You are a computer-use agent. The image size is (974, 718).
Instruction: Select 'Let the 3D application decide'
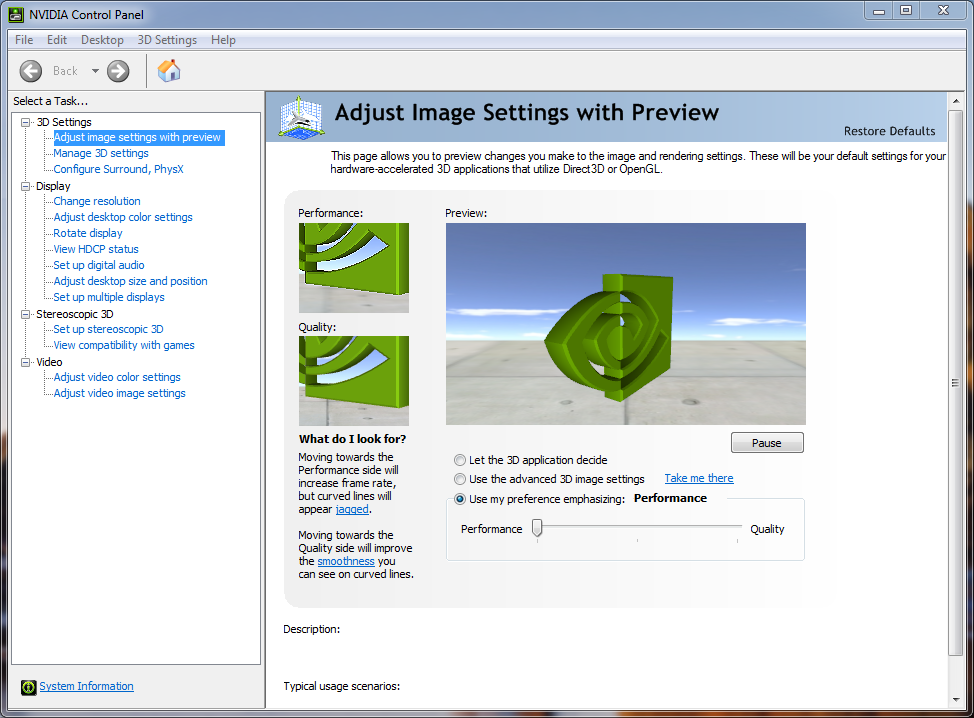click(x=459, y=460)
